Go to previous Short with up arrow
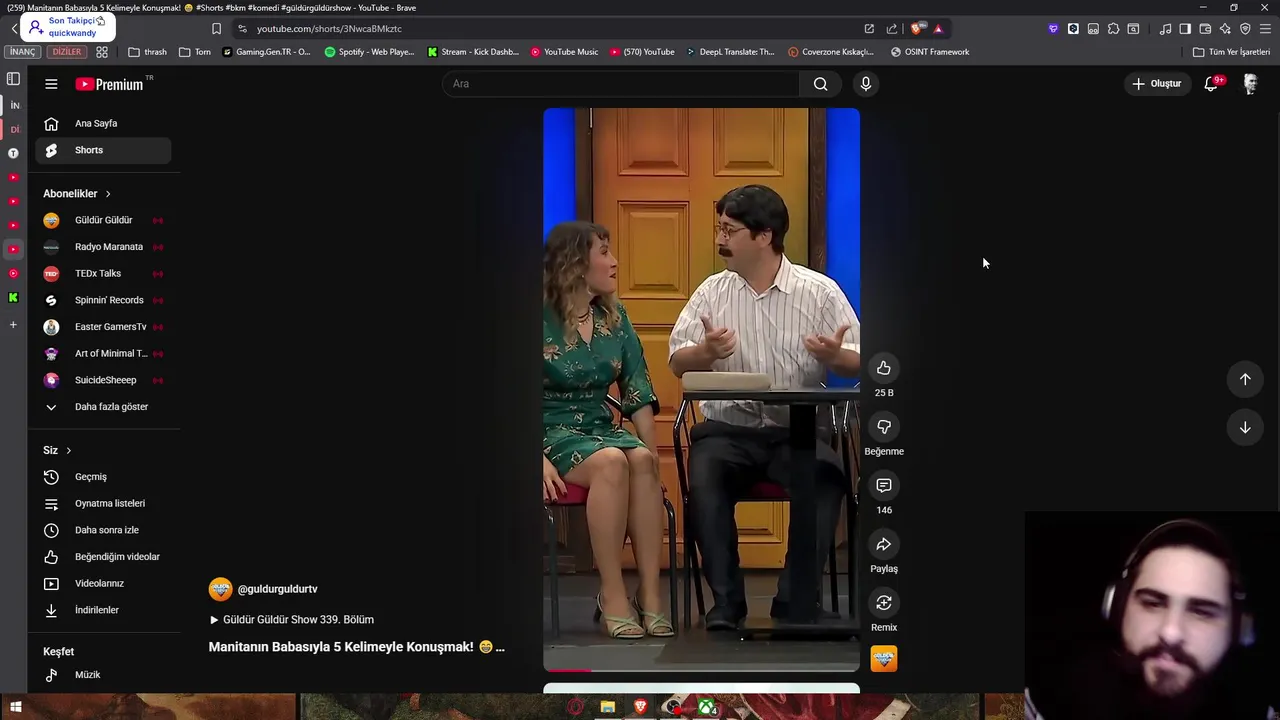This screenshot has height=720, width=1280. tap(1245, 379)
